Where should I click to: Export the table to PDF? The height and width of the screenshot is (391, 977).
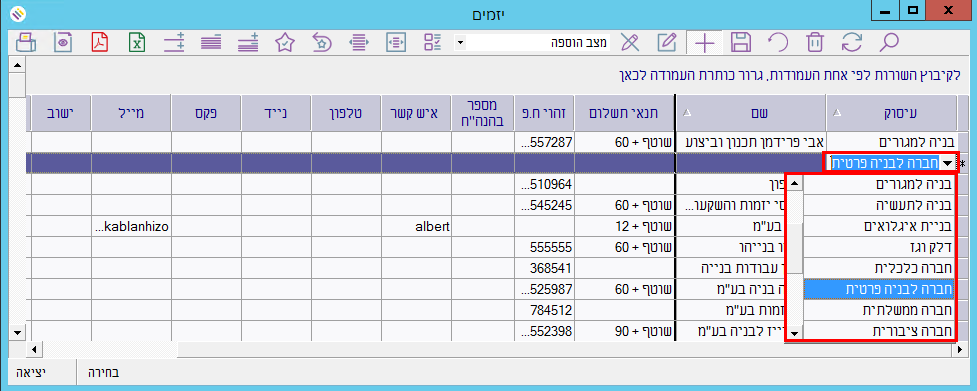100,42
